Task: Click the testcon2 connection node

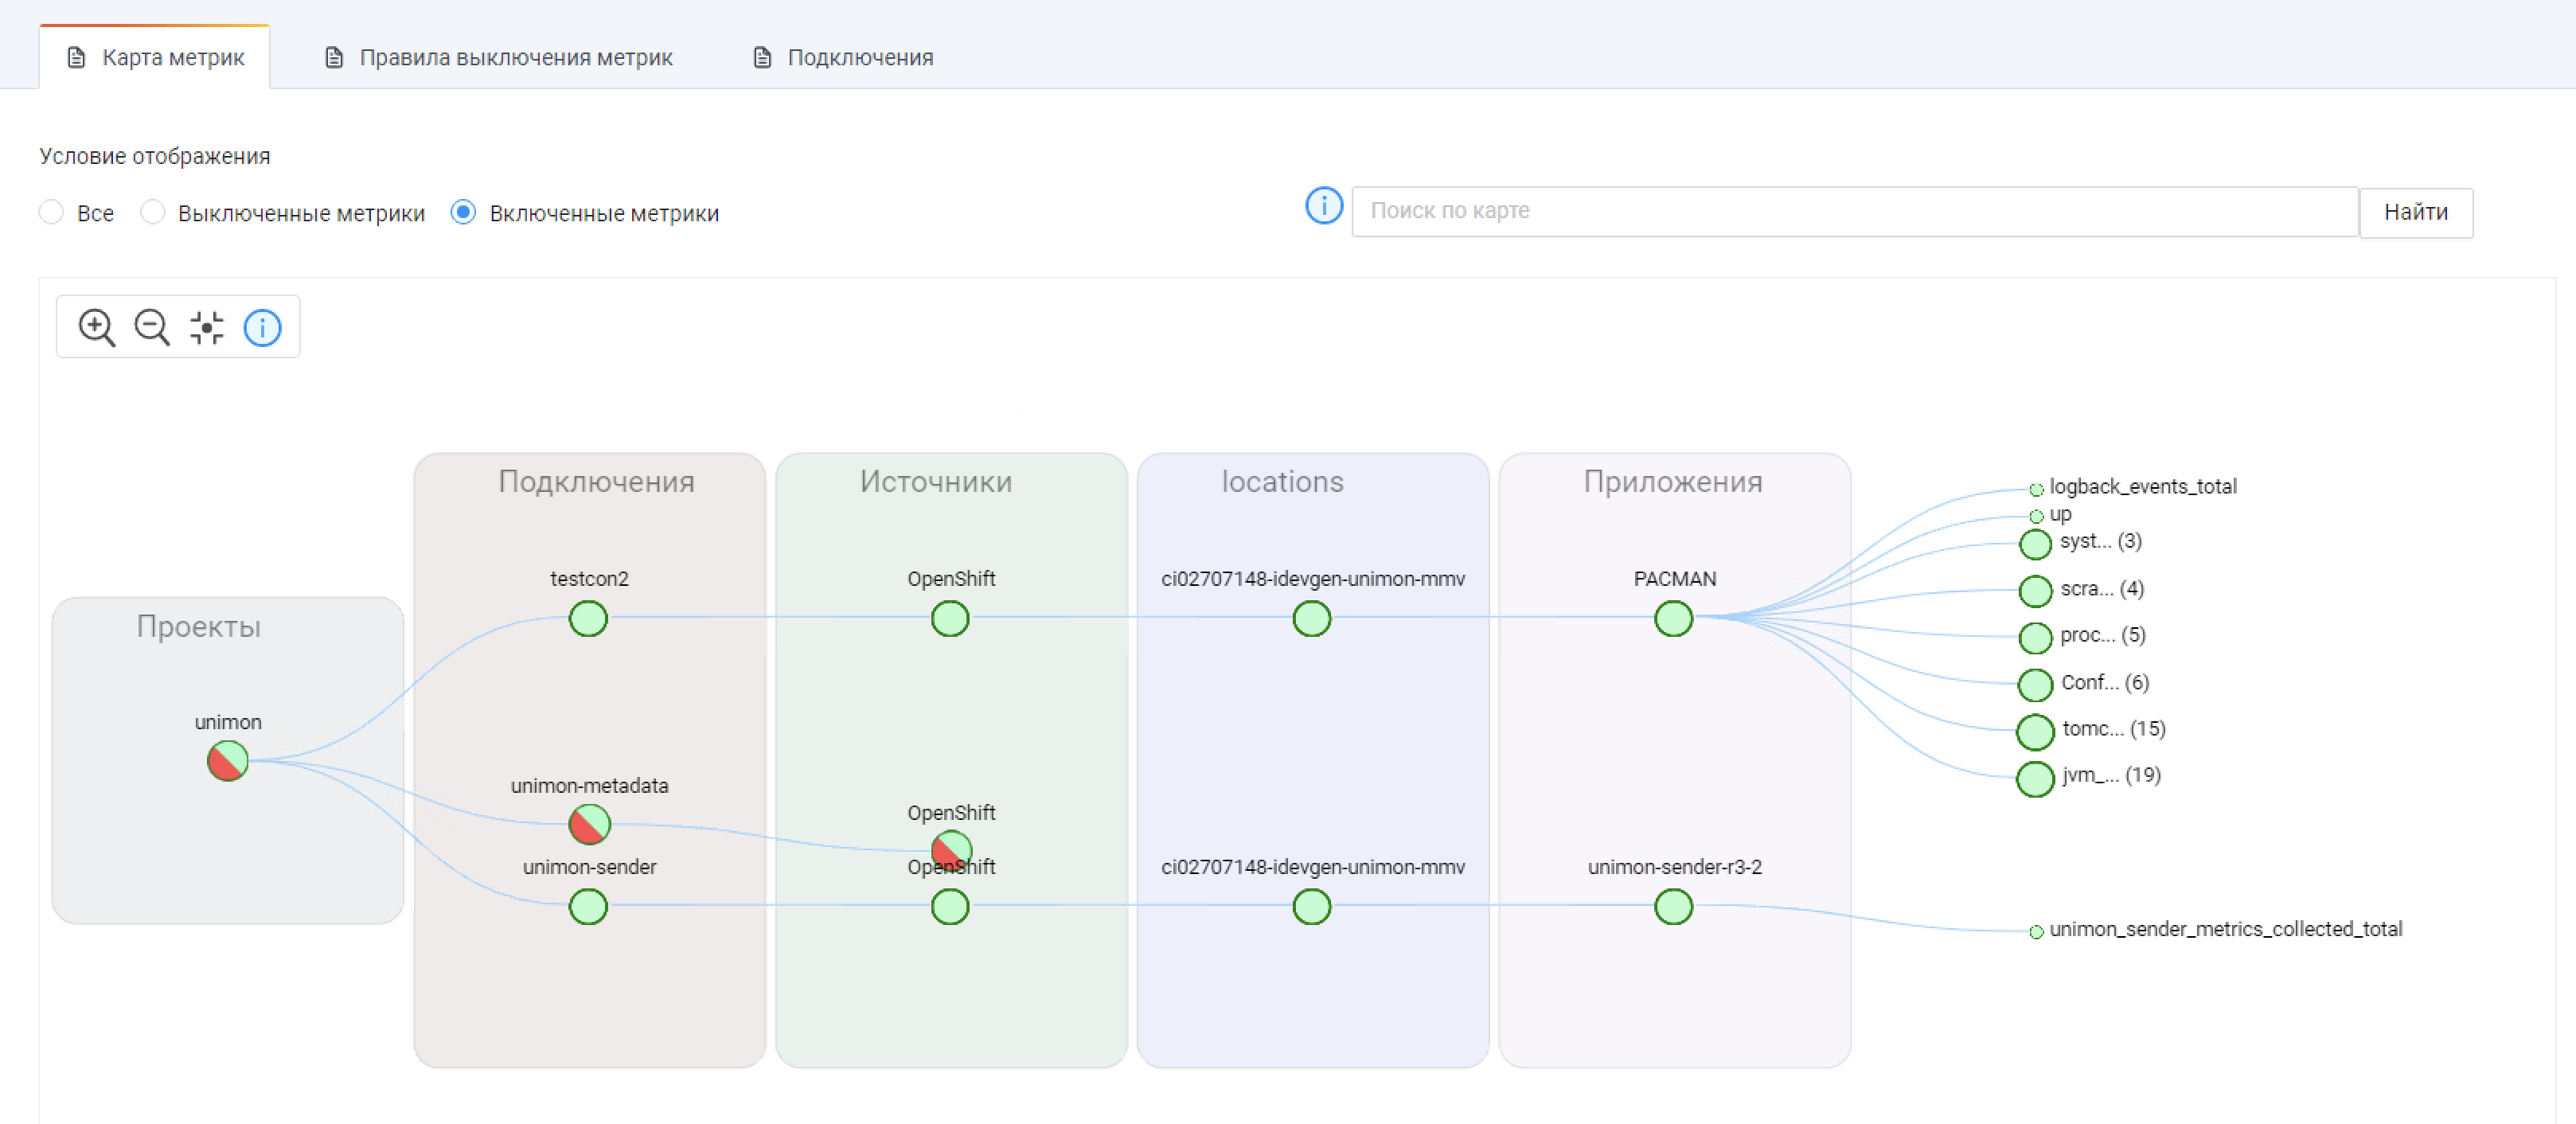Action: click(x=588, y=618)
